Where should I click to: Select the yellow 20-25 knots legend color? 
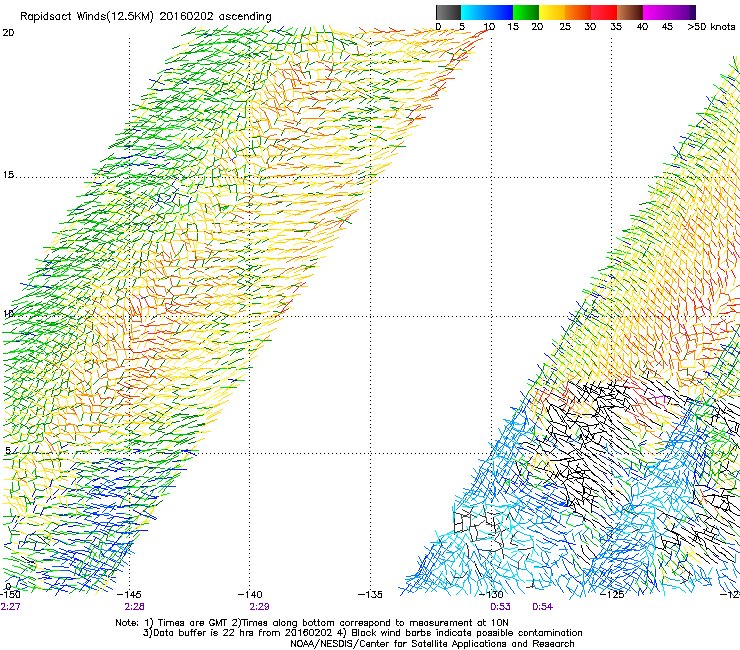(552, 12)
